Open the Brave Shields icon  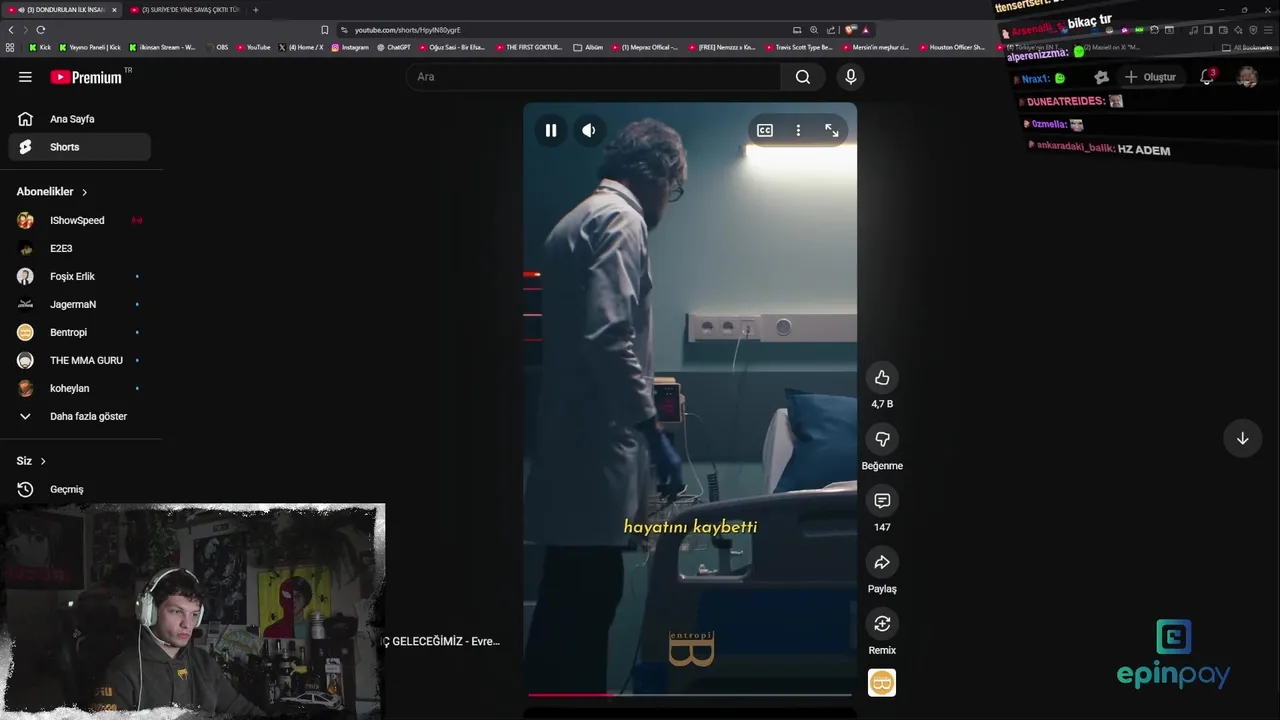pos(851,30)
